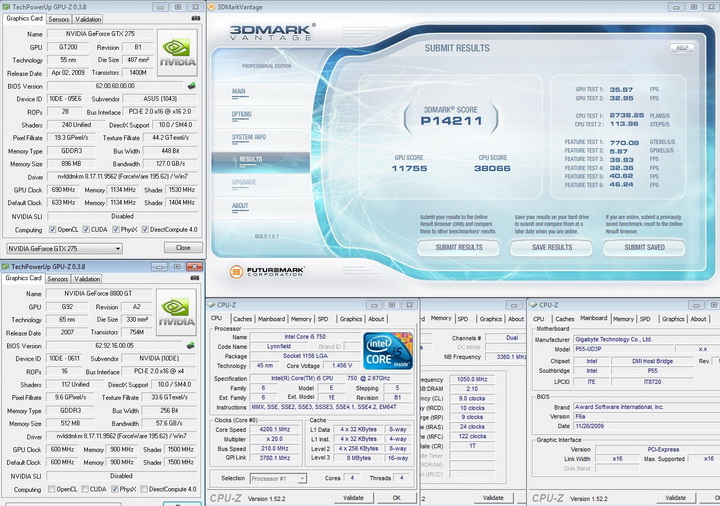Screen dimensions: 720x506
Task: Click the P14211 3DMark score
Action: click(451, 121)
